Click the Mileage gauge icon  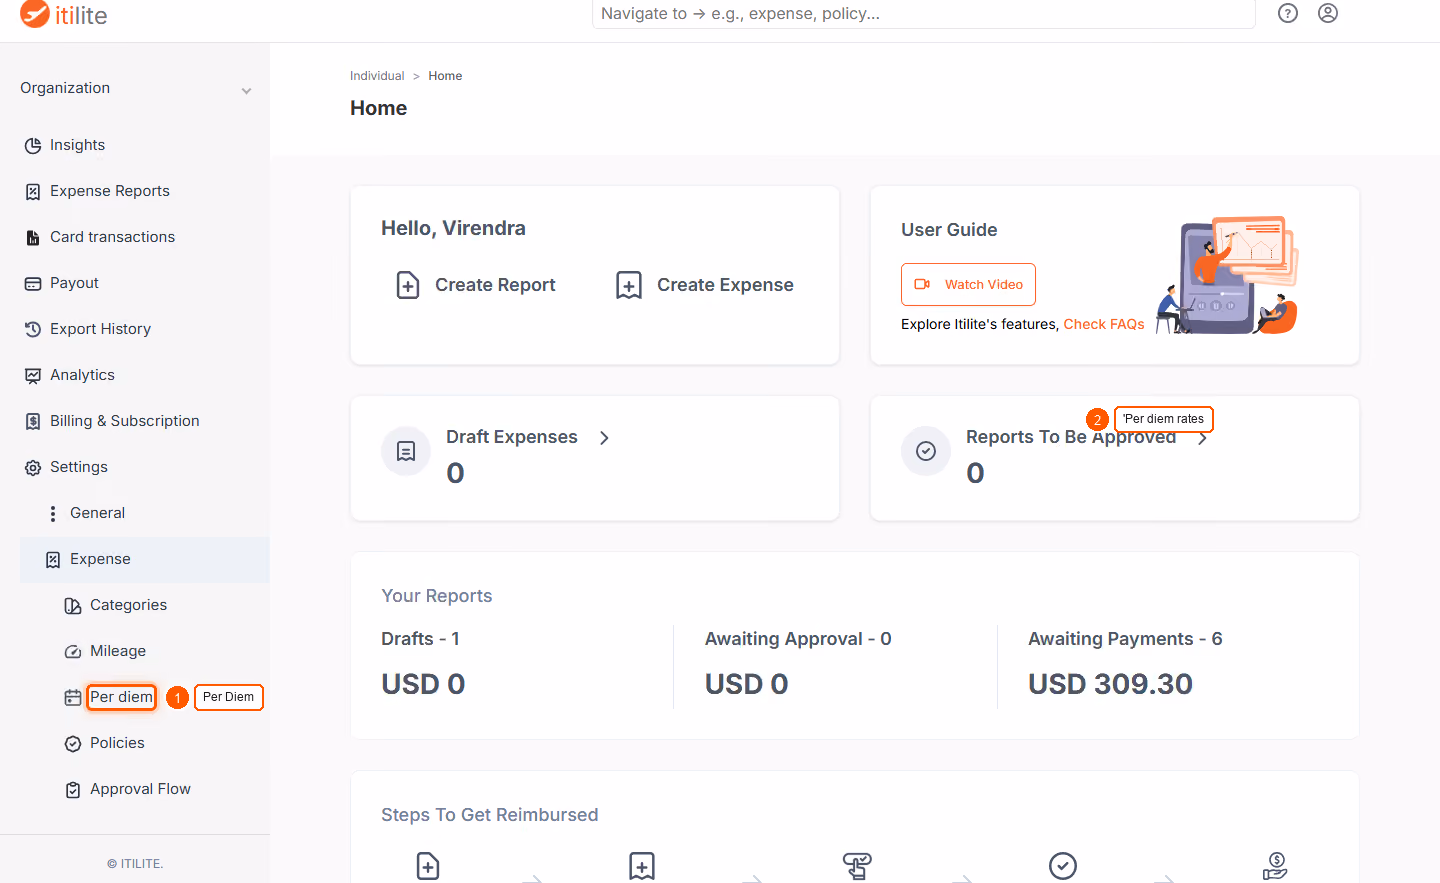pos(73,652)
